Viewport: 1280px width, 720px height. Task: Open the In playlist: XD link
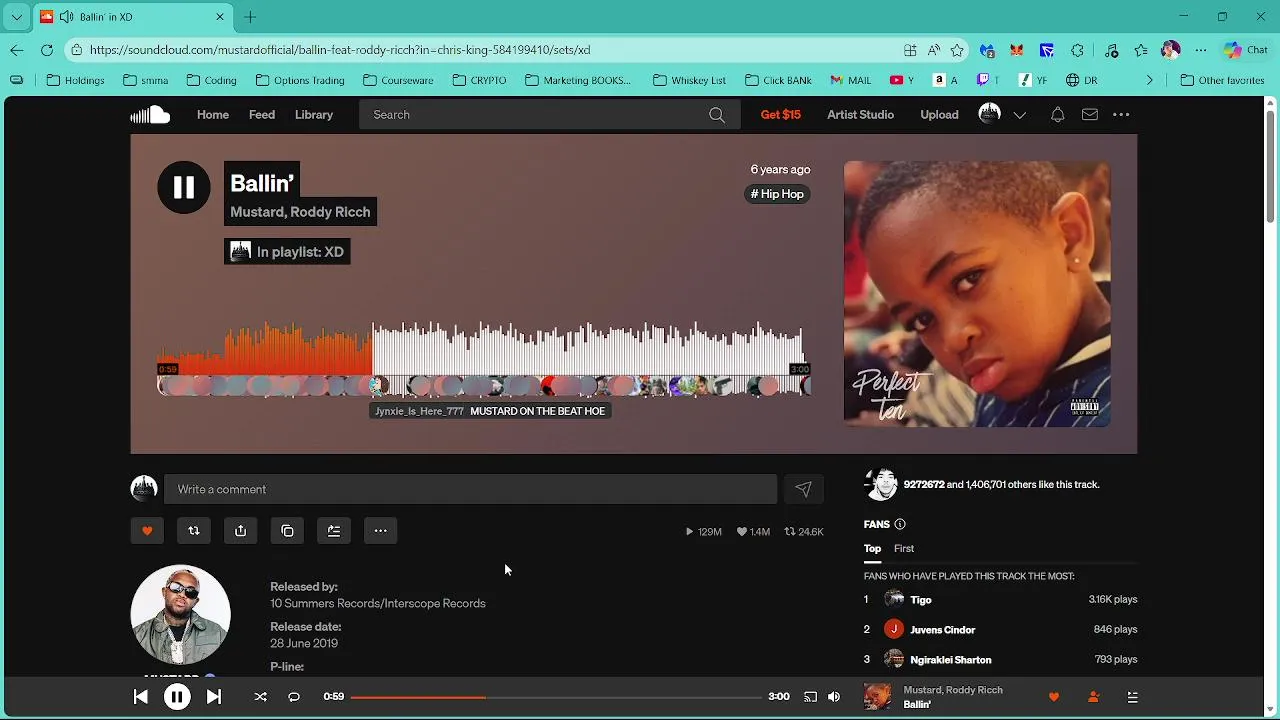pyautogui.click(x=288, y=252)
